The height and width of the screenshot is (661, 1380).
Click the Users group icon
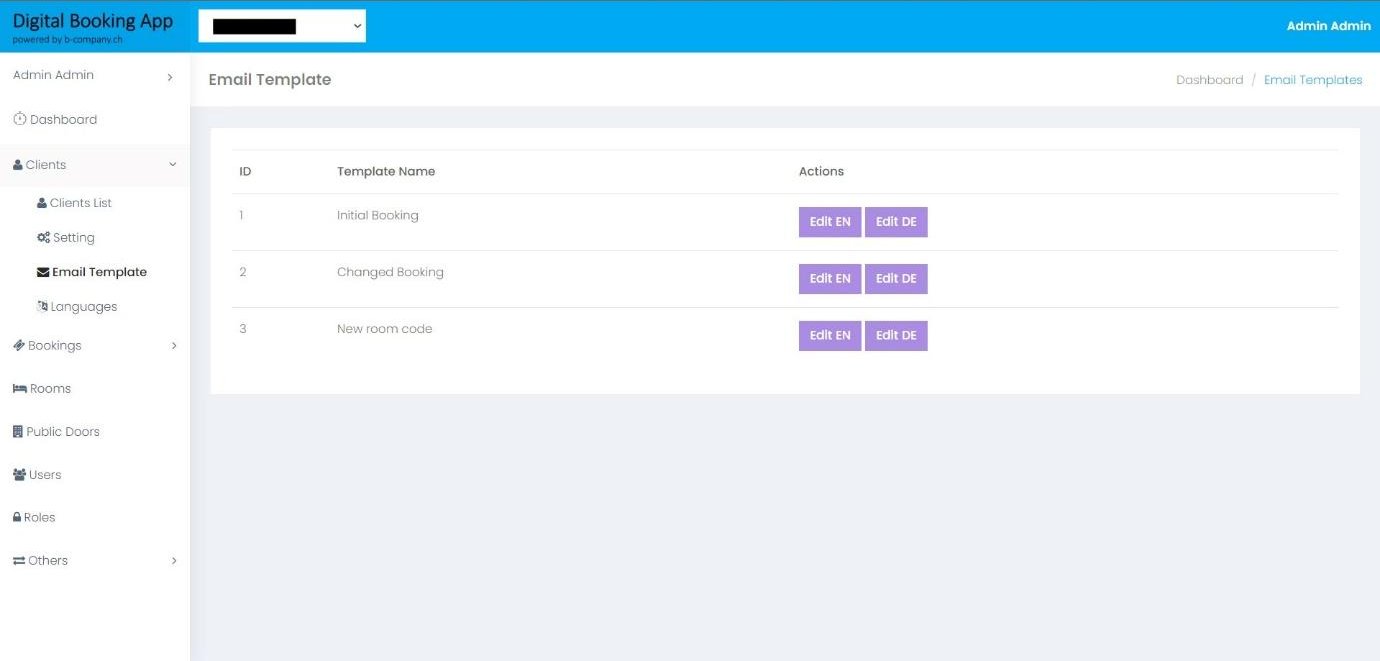click(x=20, y=475)
